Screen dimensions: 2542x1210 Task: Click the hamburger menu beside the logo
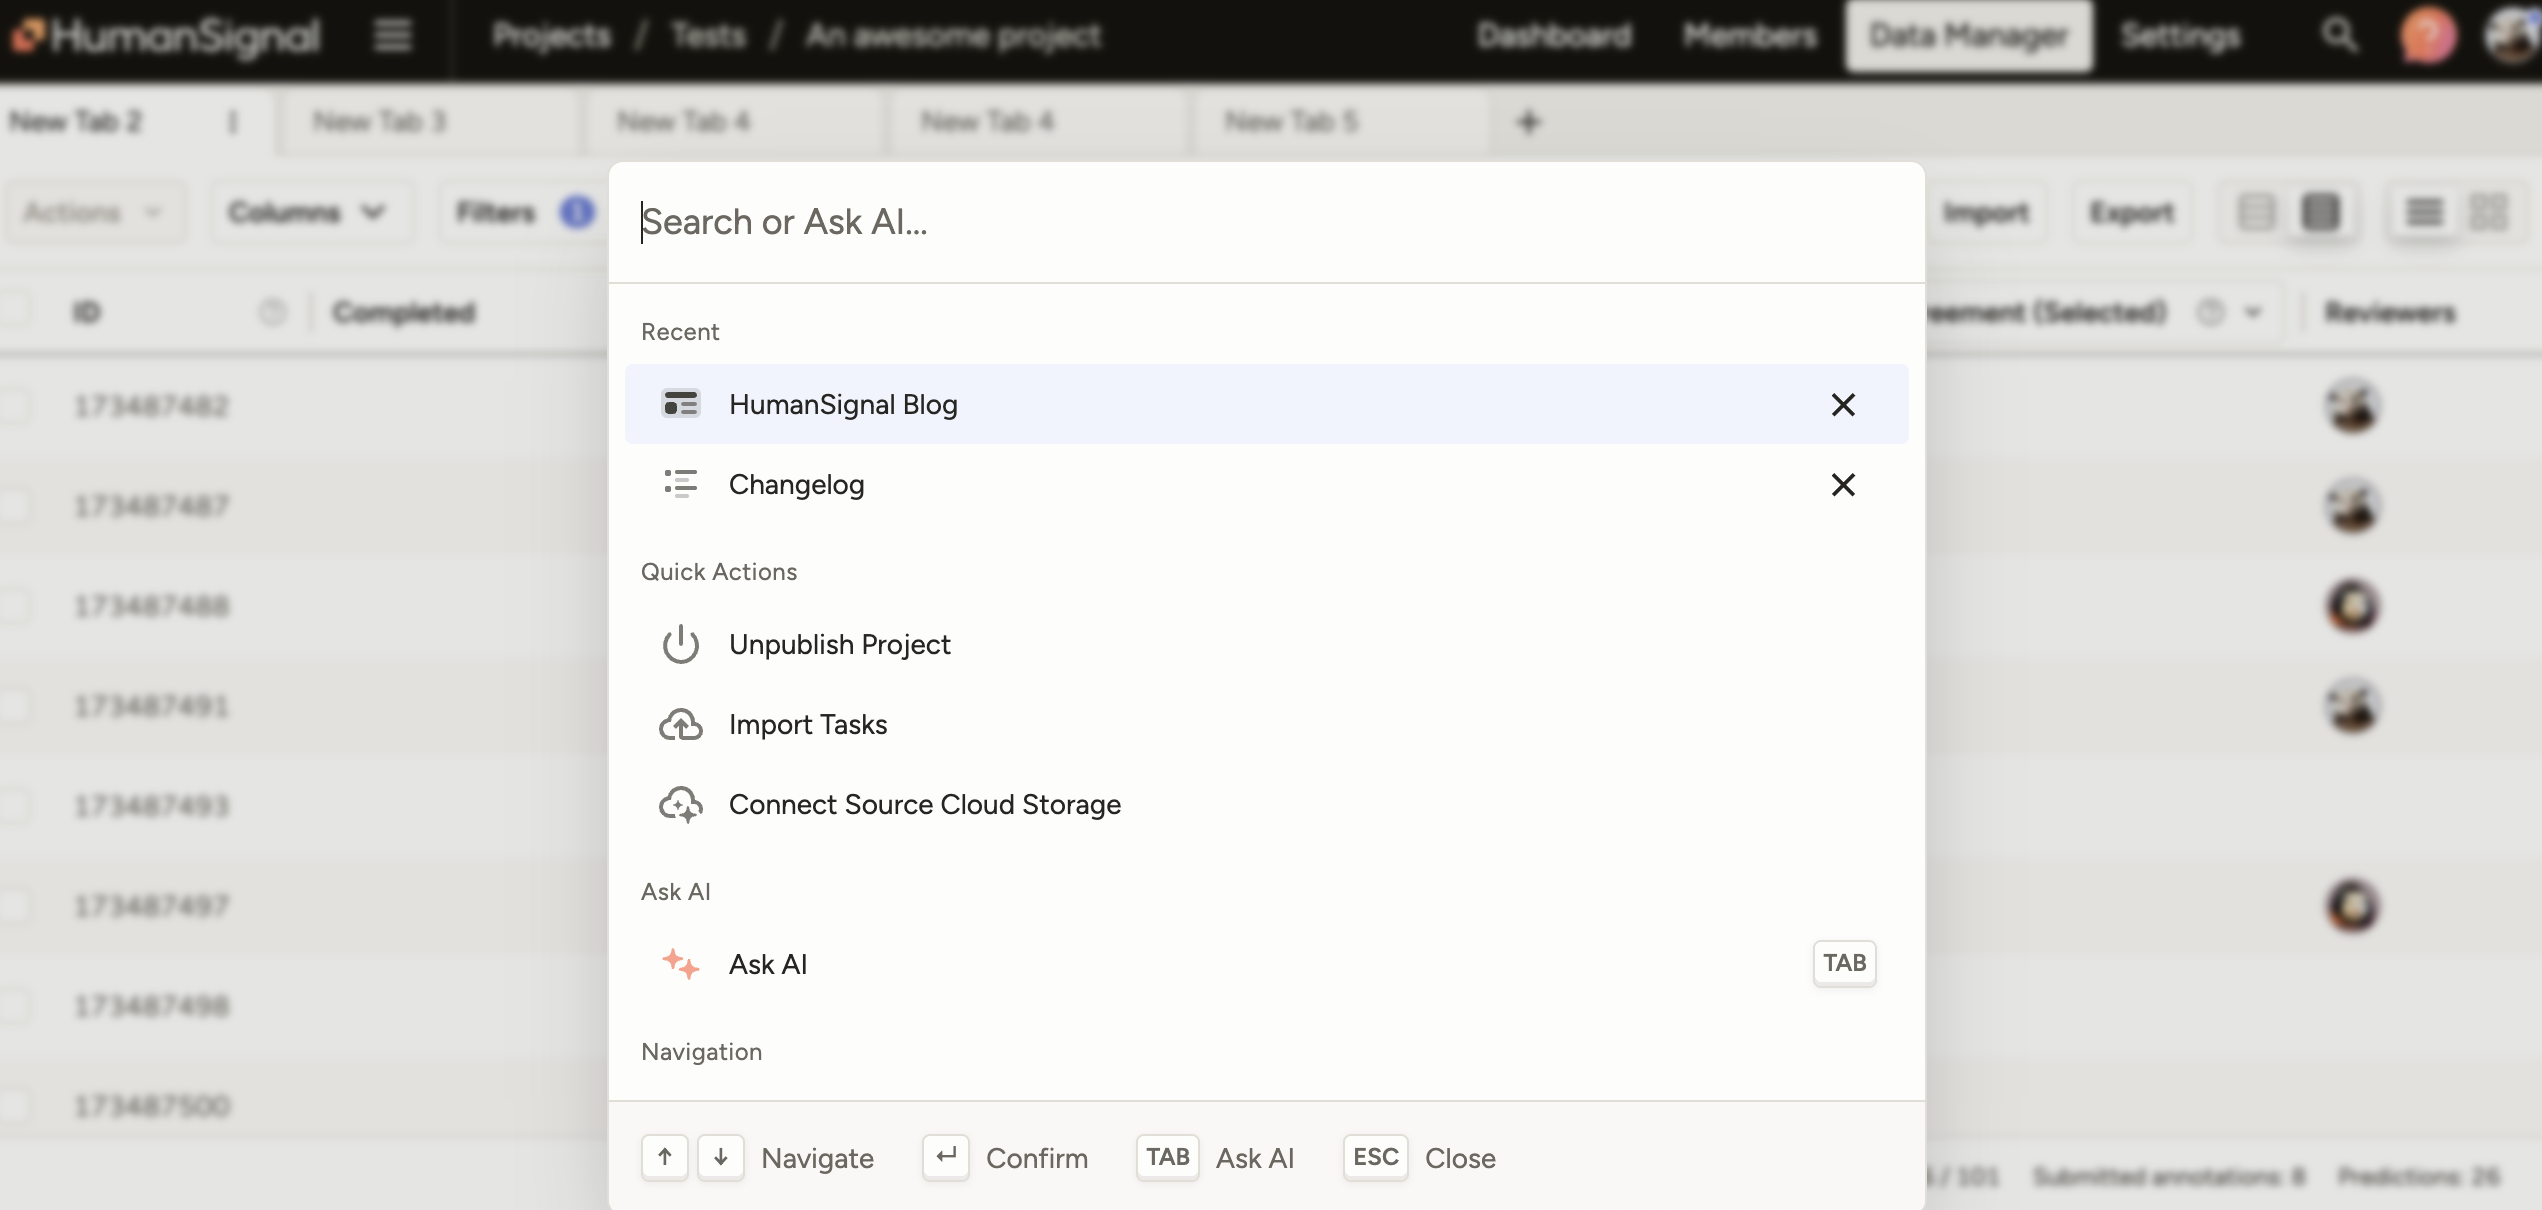point(392,36)
